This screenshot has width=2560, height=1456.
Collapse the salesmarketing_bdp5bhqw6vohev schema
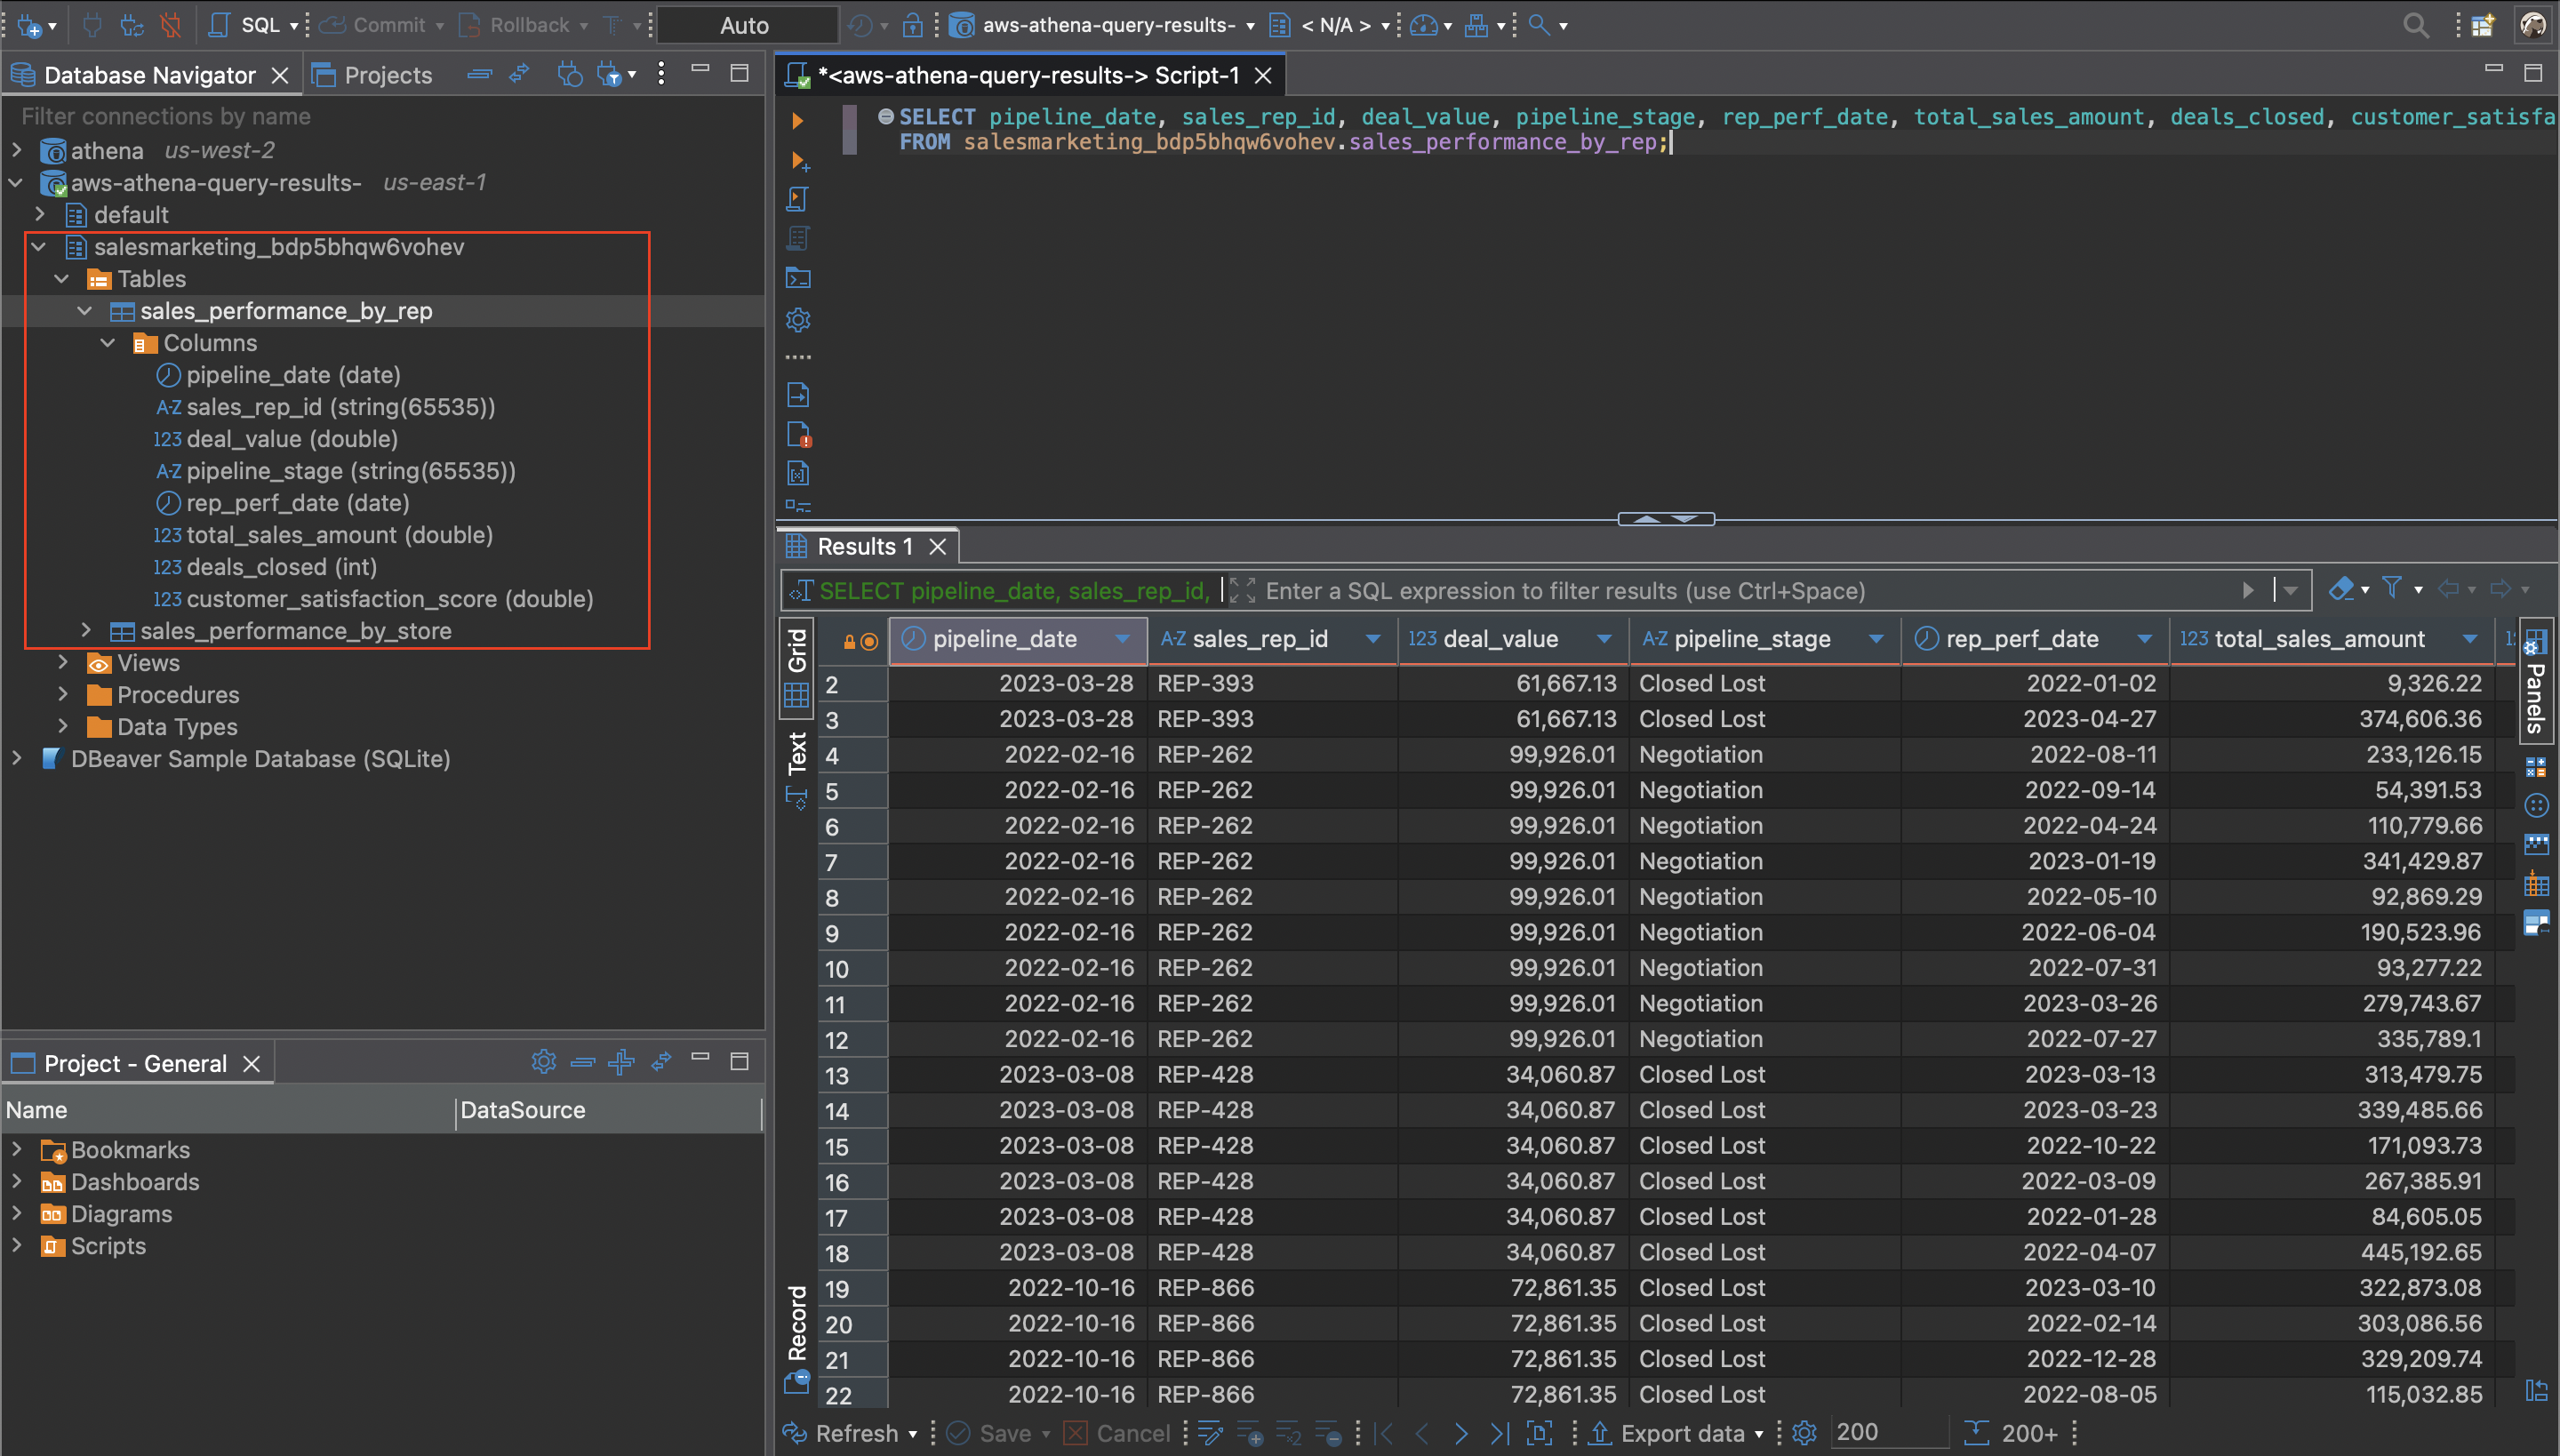(38, 247)
